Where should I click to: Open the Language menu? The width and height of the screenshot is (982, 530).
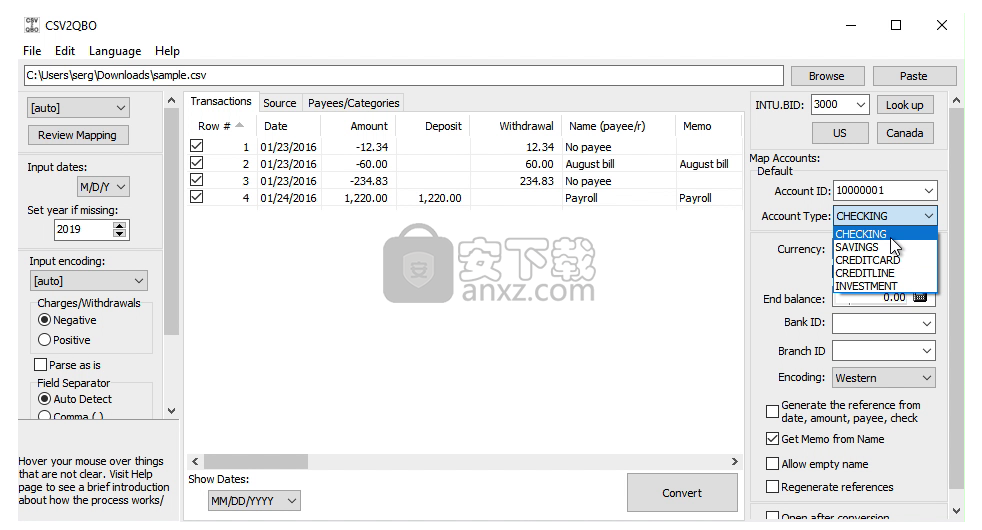pyautogui.click(x=115, y=51)
